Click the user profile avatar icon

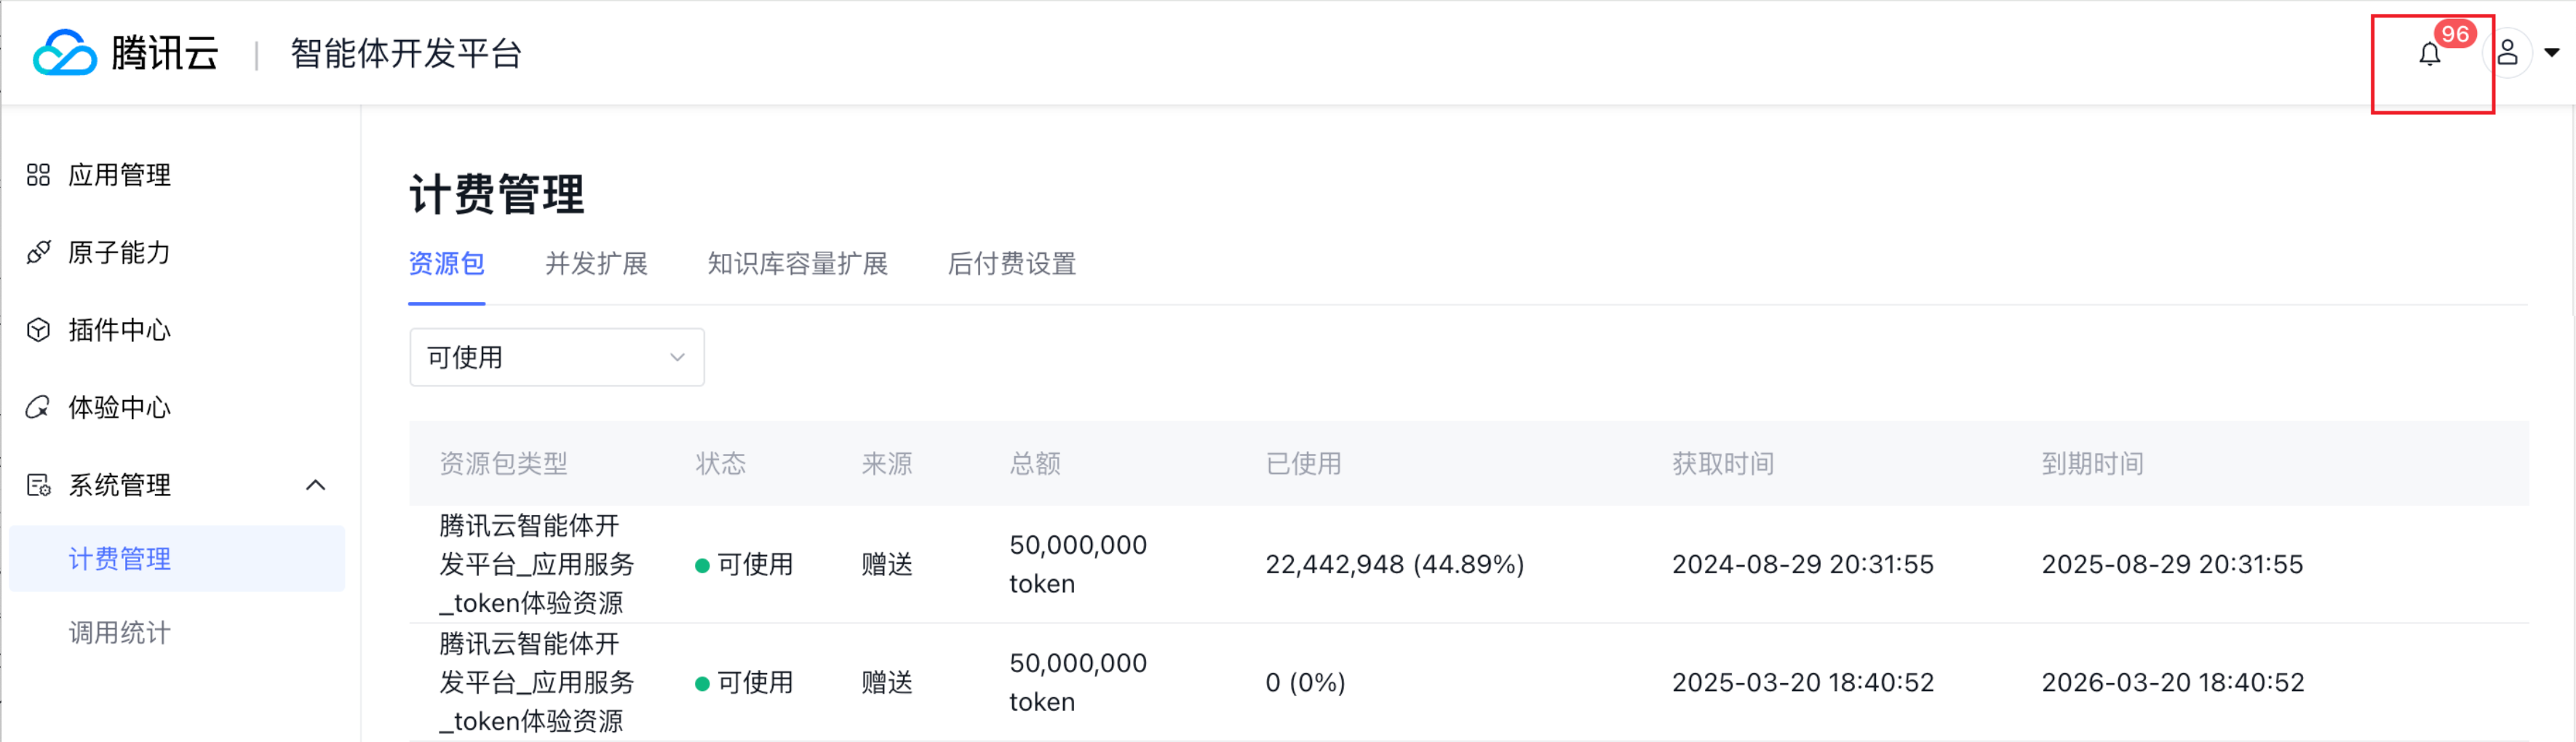(x=2507, y=52)
